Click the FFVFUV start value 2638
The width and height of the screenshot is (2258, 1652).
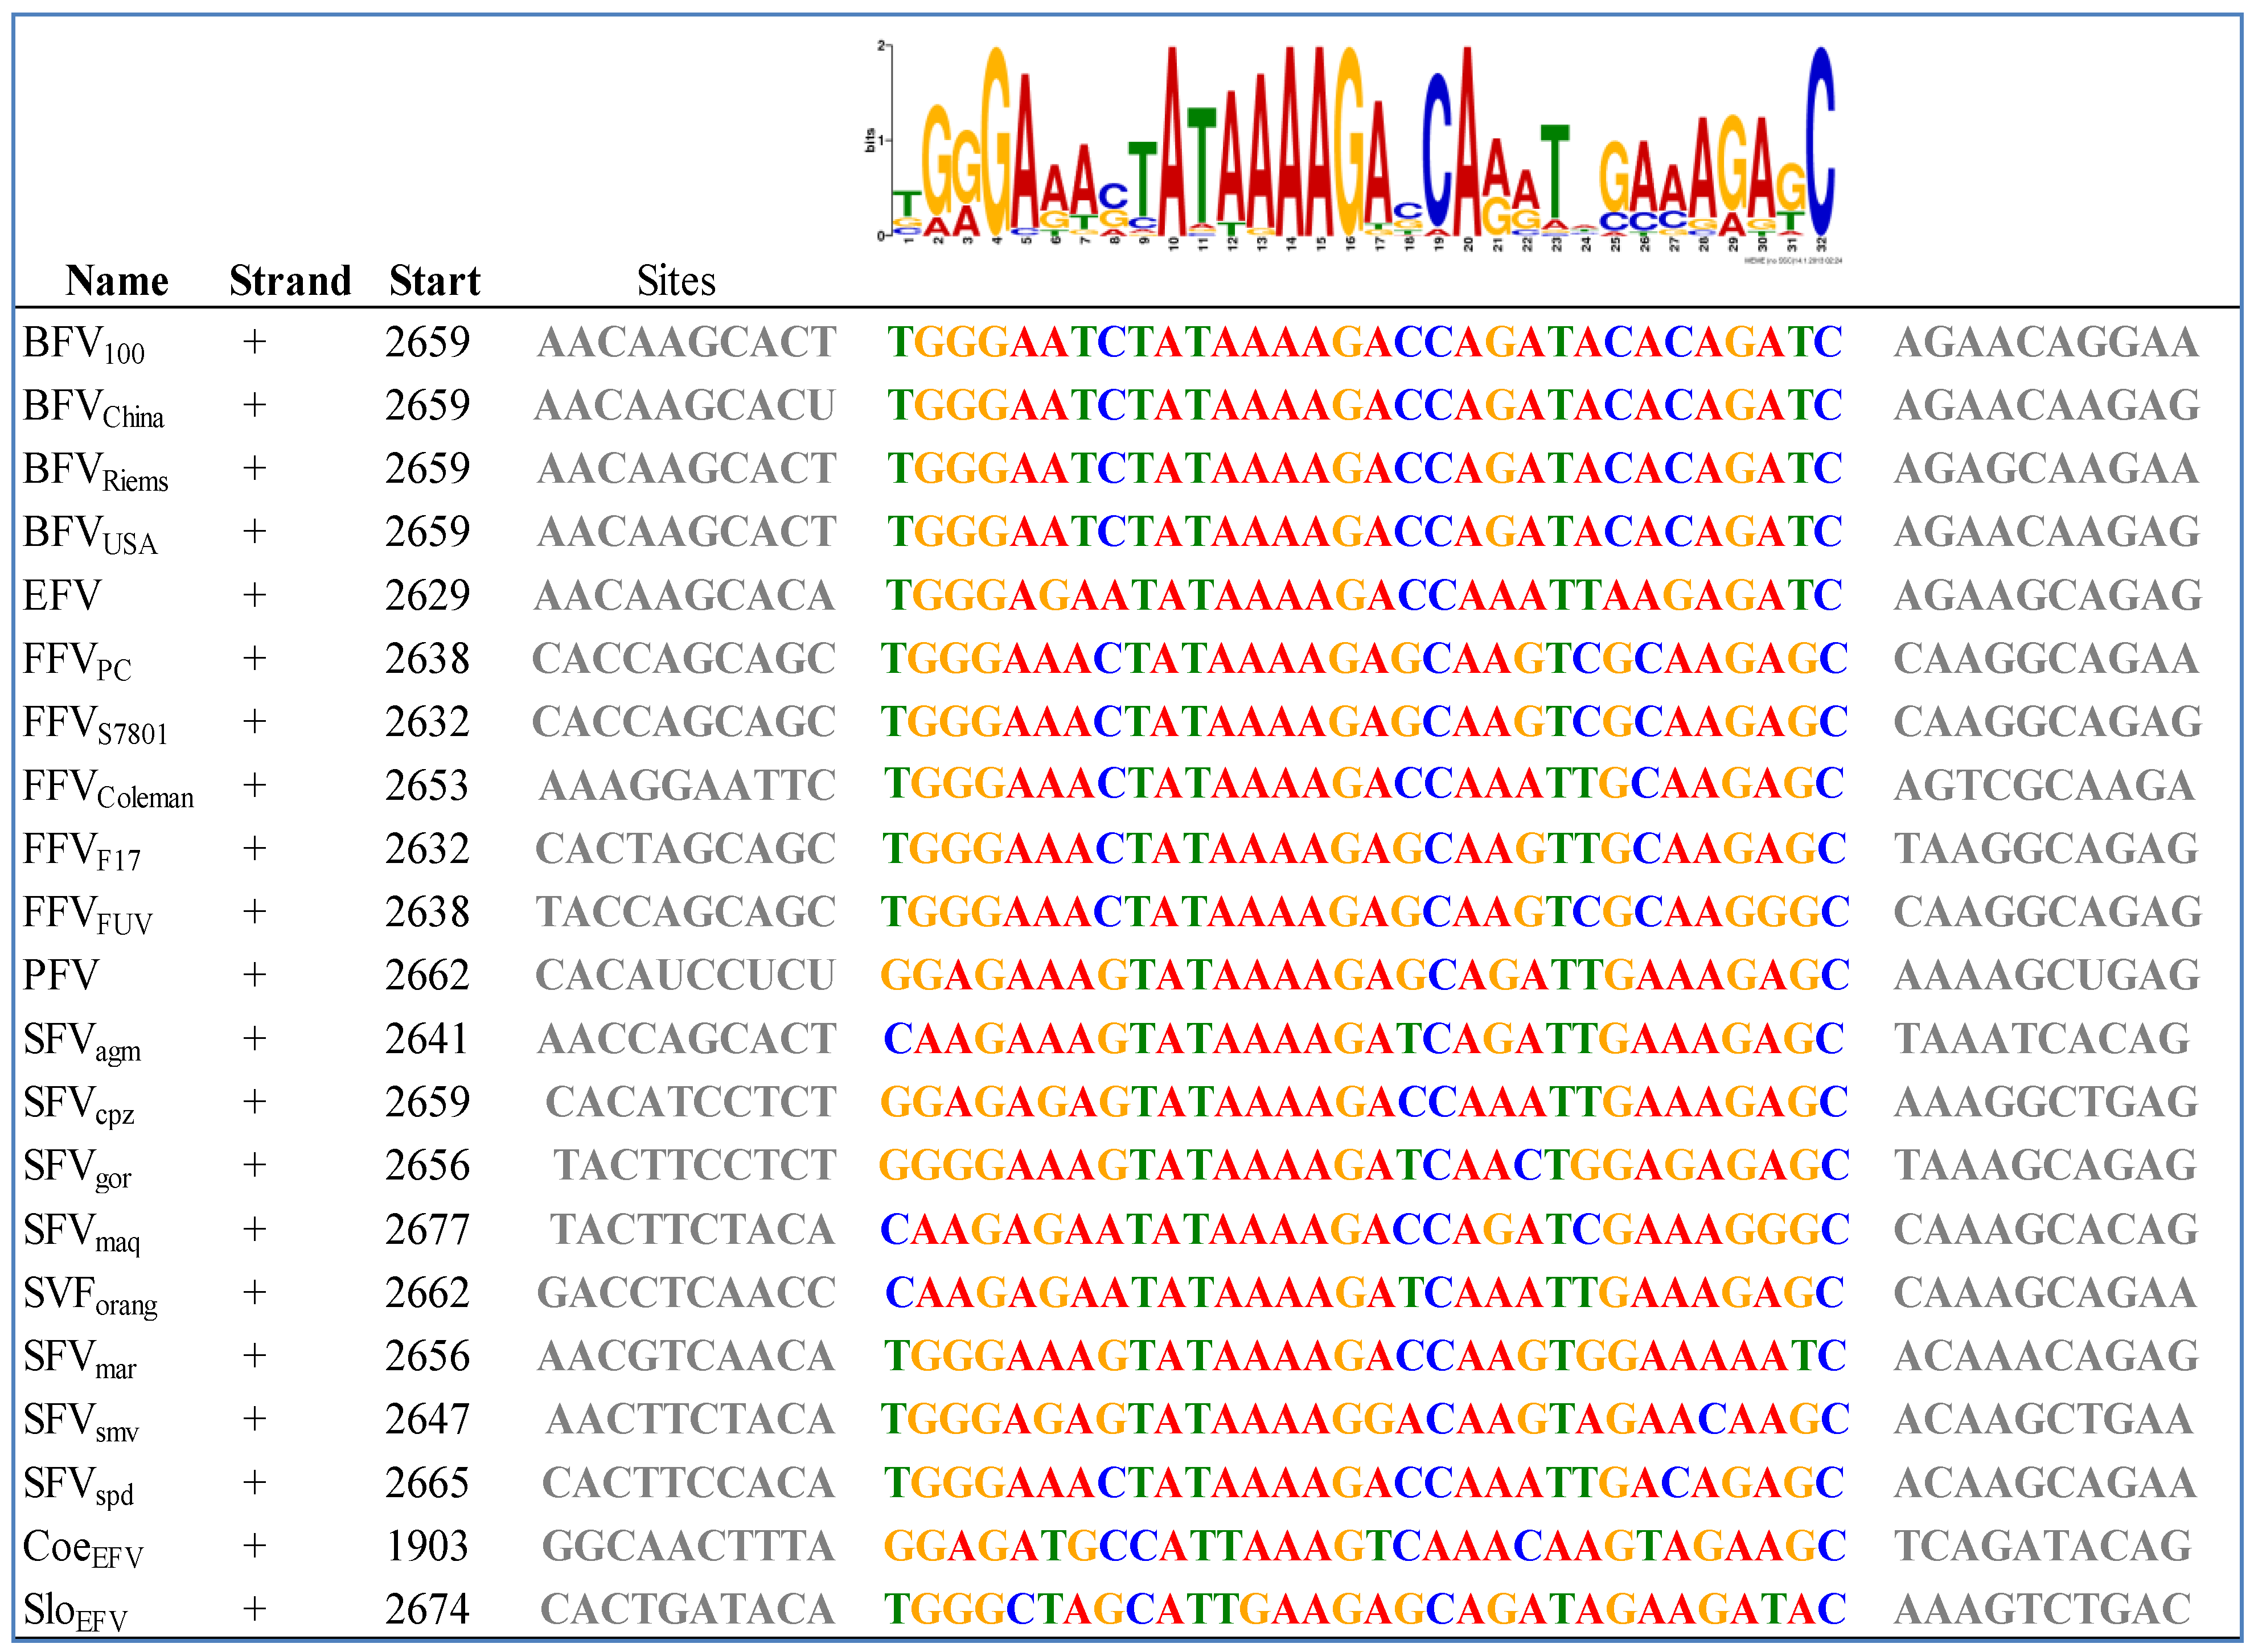click(x=427, y=913)
